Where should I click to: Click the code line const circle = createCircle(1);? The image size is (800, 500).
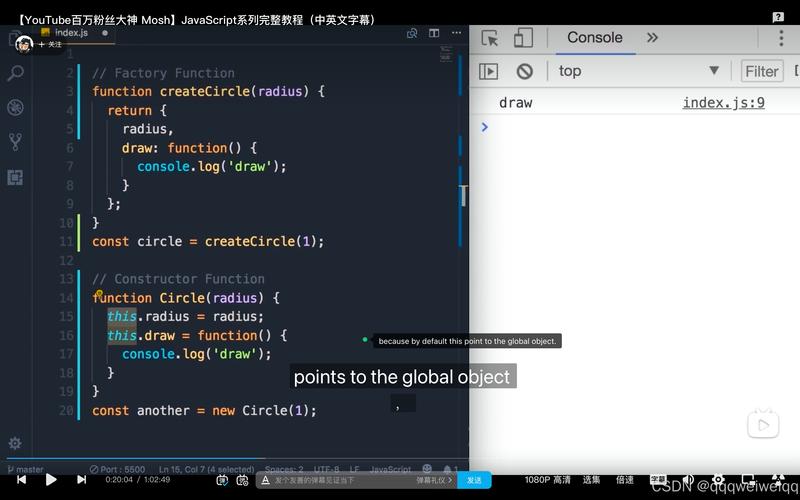[x=208, y=241]
